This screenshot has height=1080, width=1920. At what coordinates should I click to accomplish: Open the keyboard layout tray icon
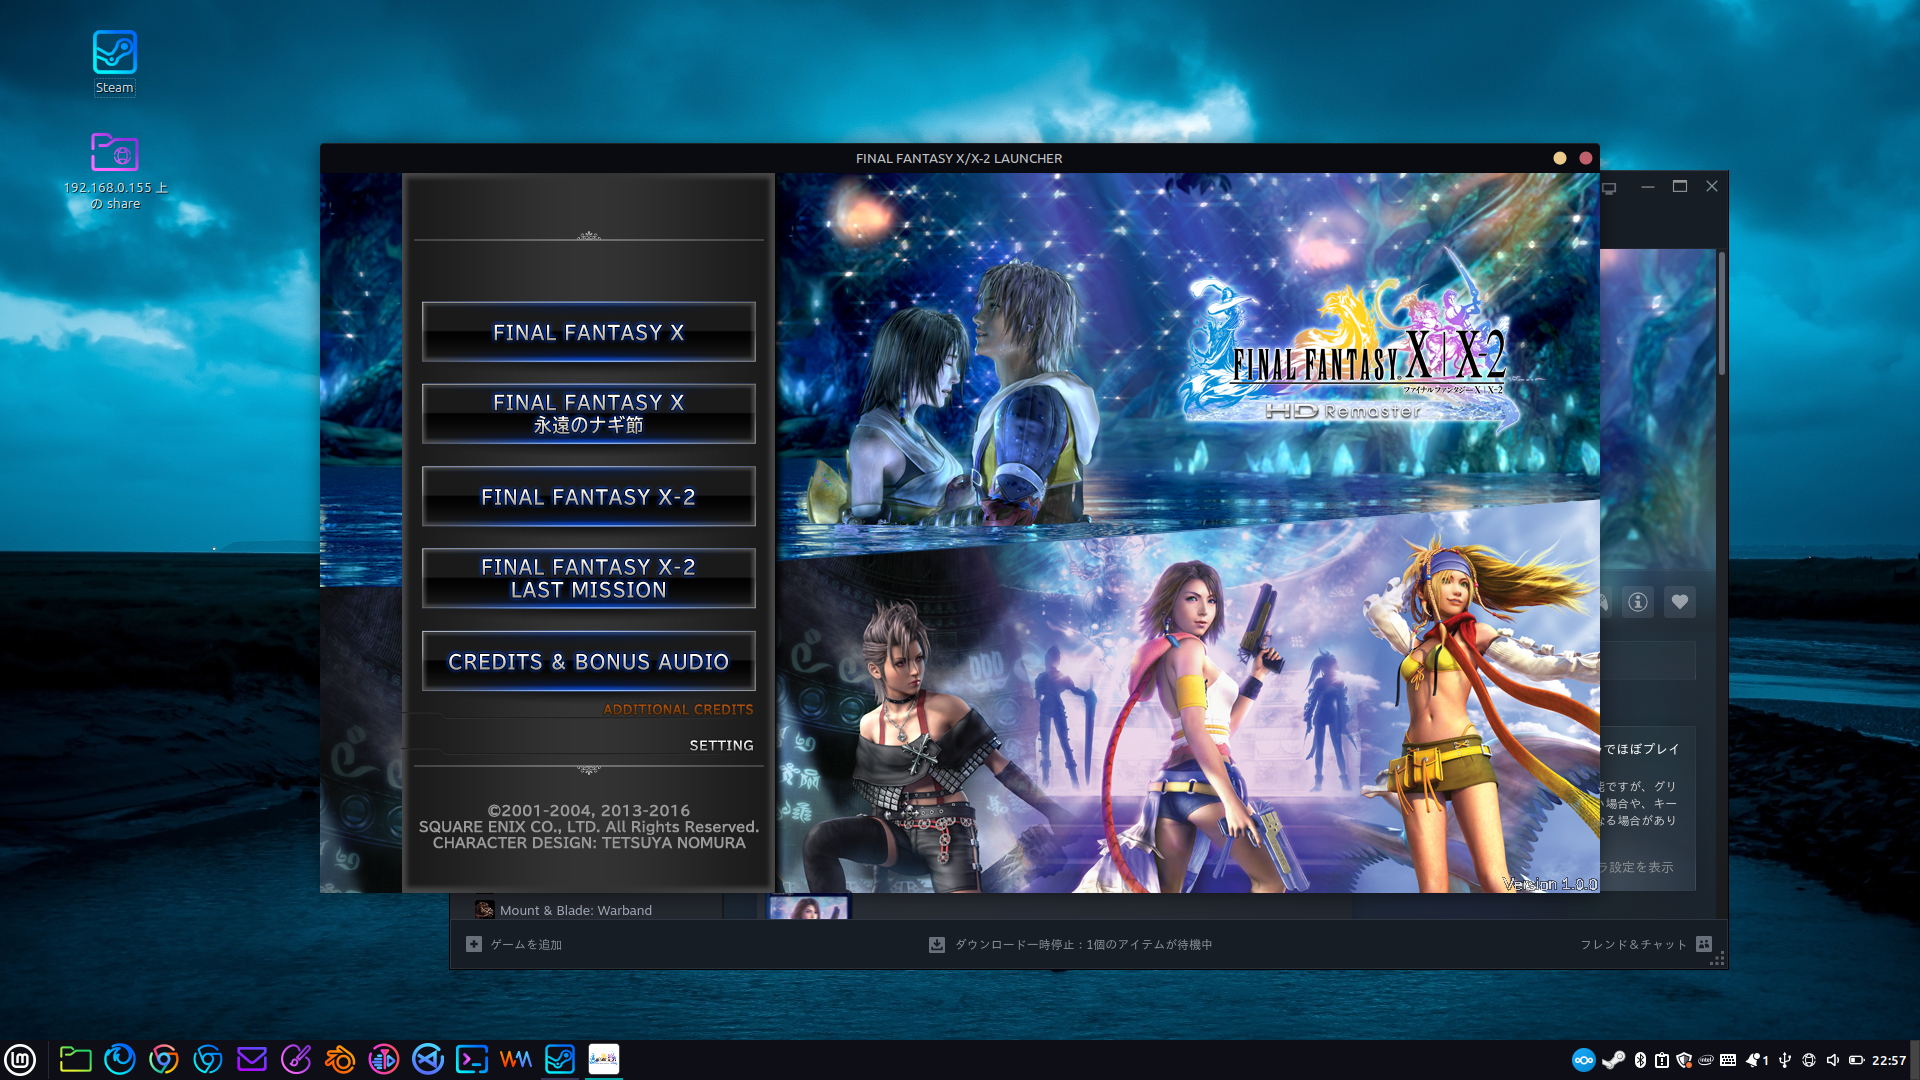pos(1728,1060)
